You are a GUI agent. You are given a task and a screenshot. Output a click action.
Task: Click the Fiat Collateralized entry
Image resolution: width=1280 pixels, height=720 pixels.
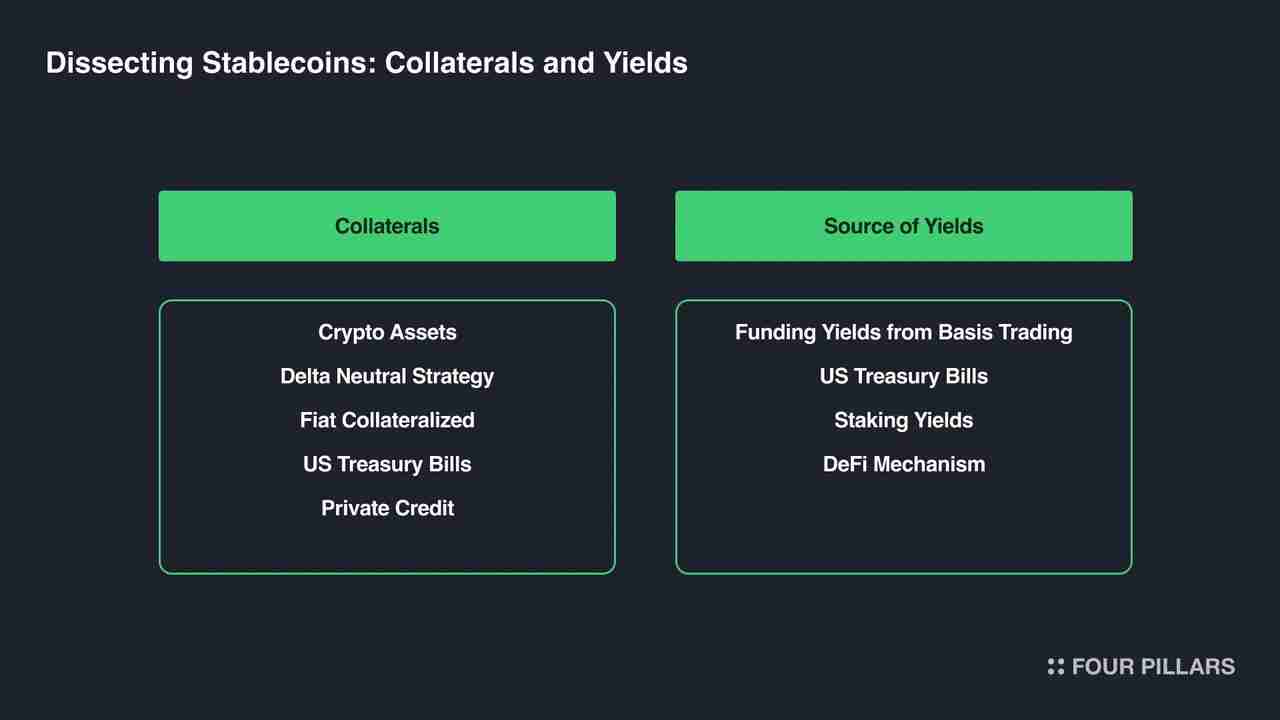point(387,420)
